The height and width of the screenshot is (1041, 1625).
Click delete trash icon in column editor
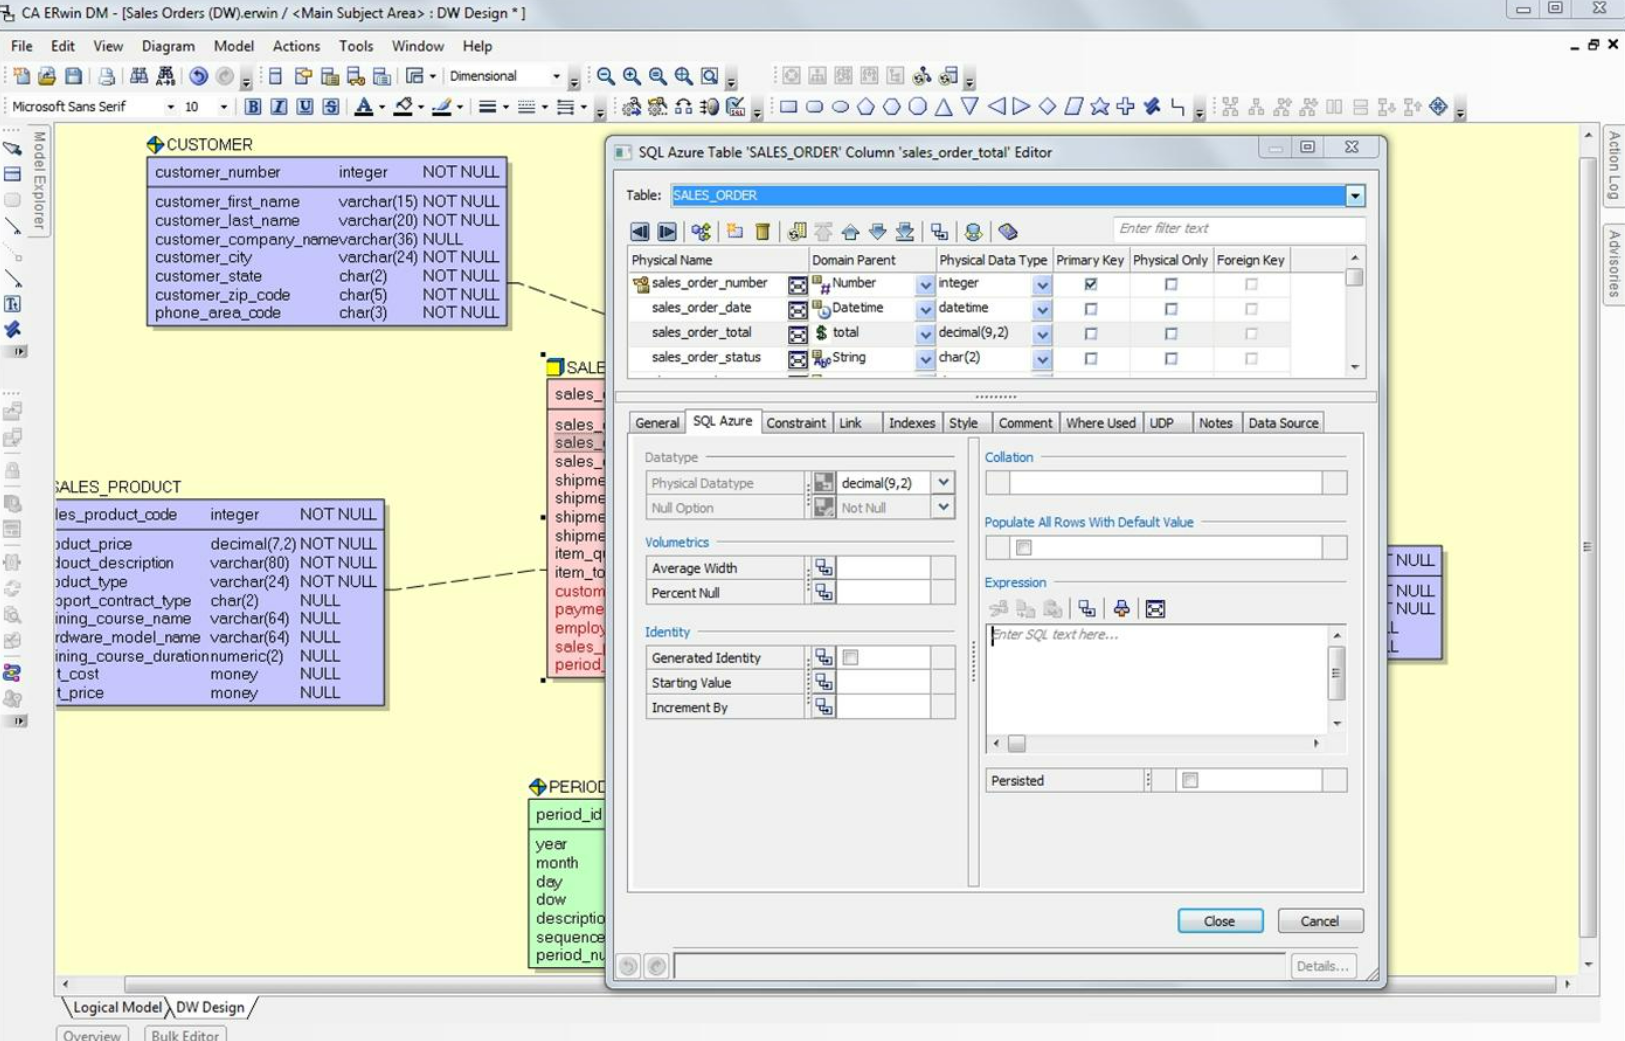[x=763, y=232]
